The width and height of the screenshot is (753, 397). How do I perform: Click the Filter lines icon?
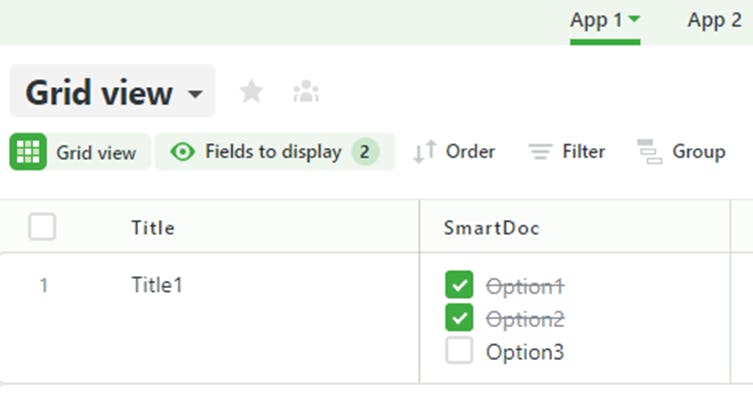[540, 152]
